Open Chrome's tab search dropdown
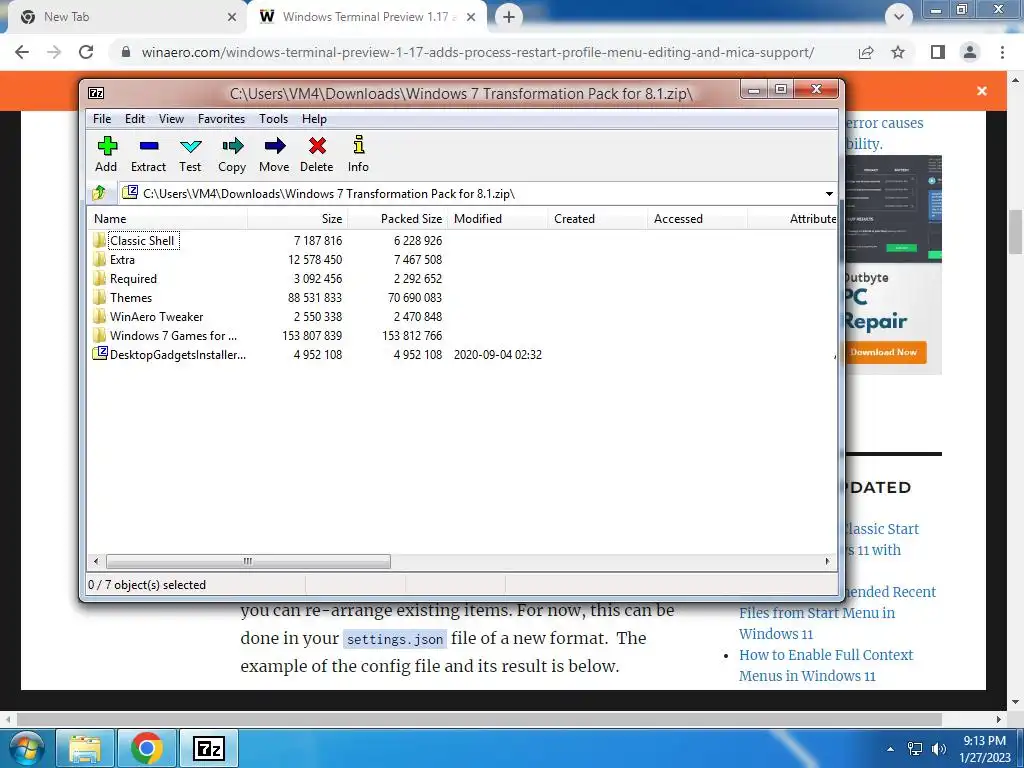This screenshot has width=1024, height=768. click(899, 16)
